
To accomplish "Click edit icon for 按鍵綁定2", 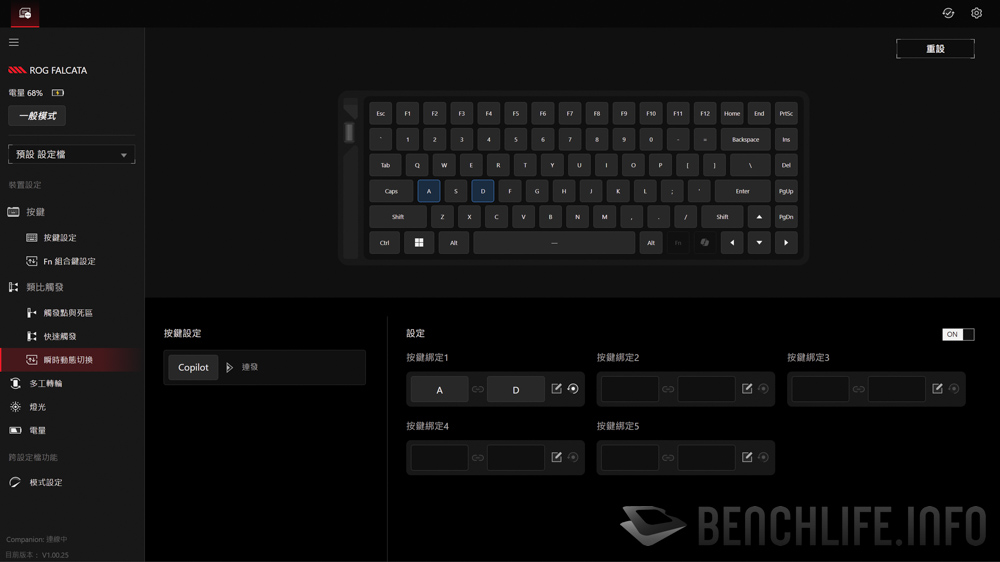I will pos(747,388).
